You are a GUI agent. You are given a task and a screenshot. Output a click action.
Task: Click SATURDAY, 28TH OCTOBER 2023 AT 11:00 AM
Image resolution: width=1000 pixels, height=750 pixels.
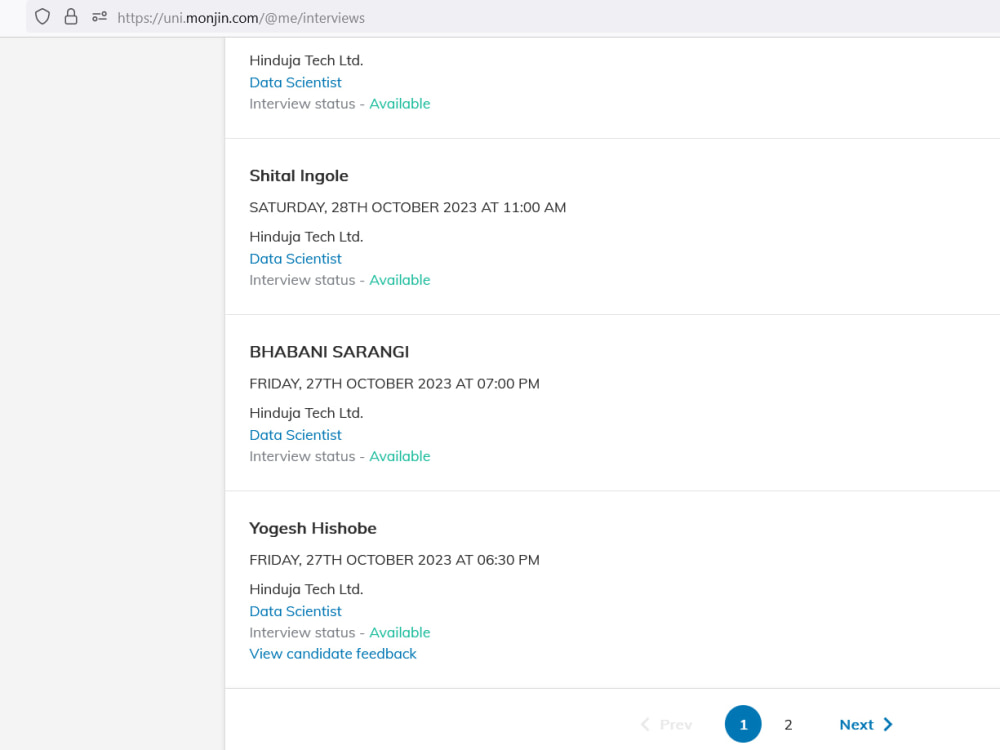[408, 207]
